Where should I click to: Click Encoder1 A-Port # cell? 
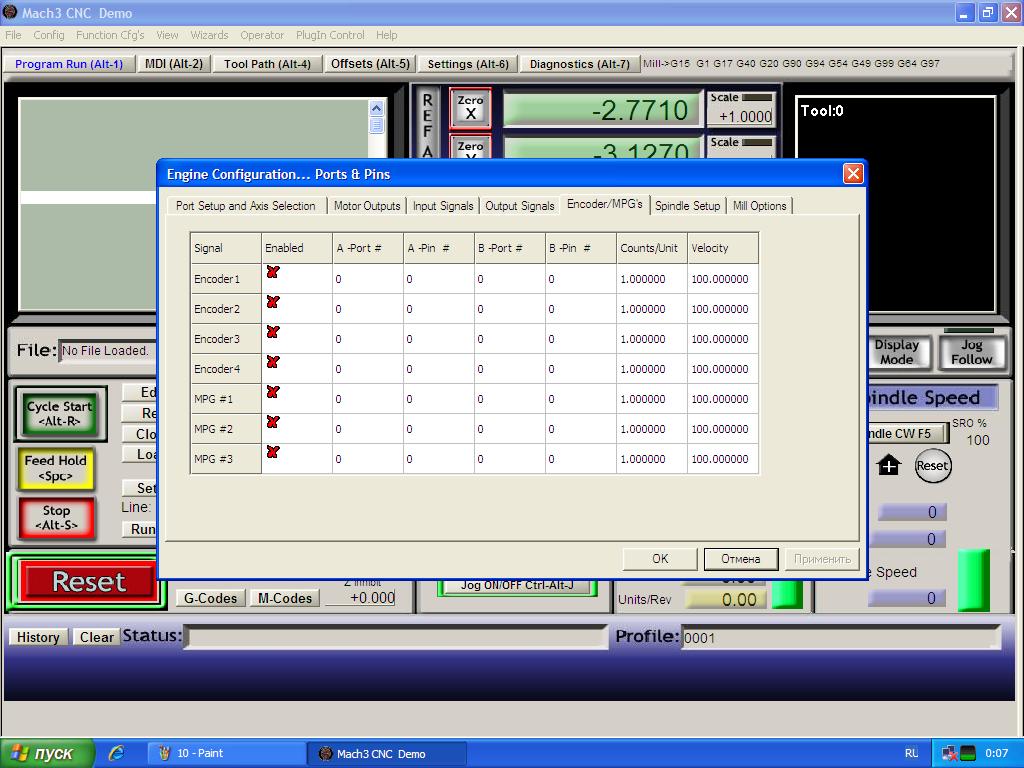[x=368, y=279]
